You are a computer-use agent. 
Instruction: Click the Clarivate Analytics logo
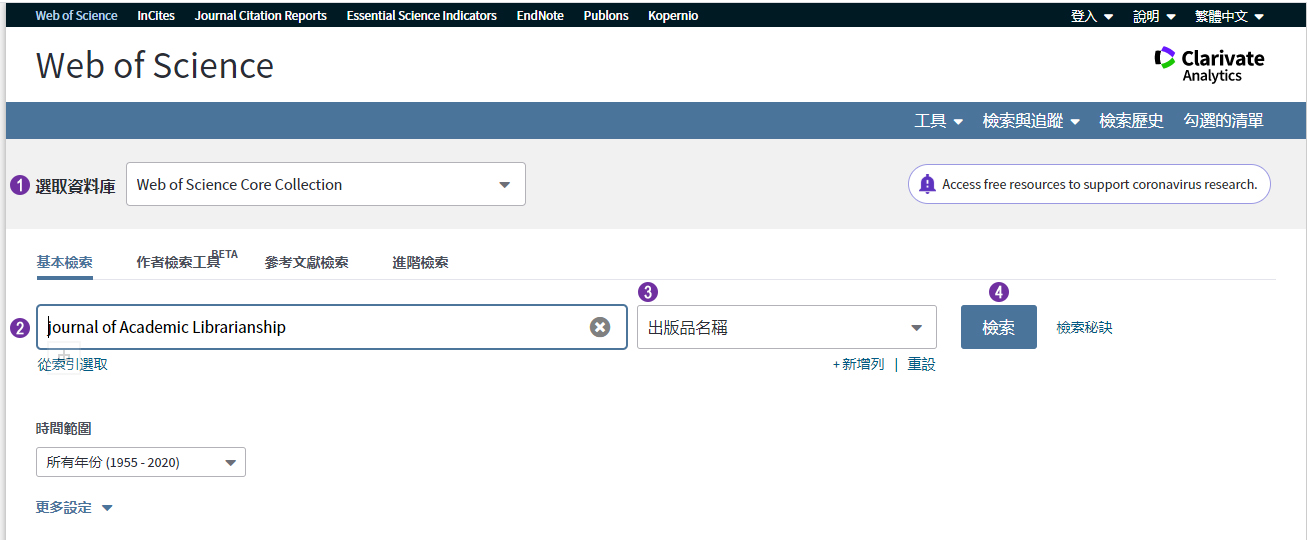click(x=1208, y=64)
